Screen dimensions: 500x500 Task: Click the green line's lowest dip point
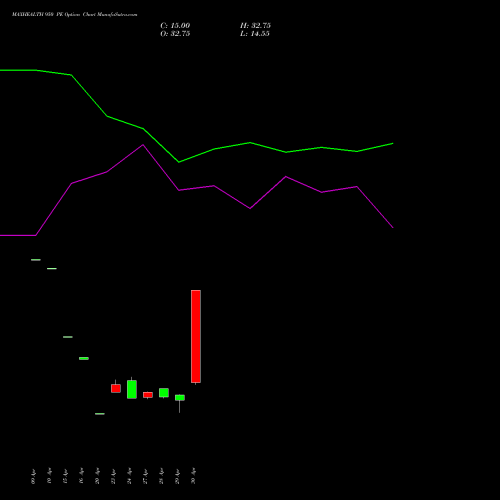tap(179, 162)
